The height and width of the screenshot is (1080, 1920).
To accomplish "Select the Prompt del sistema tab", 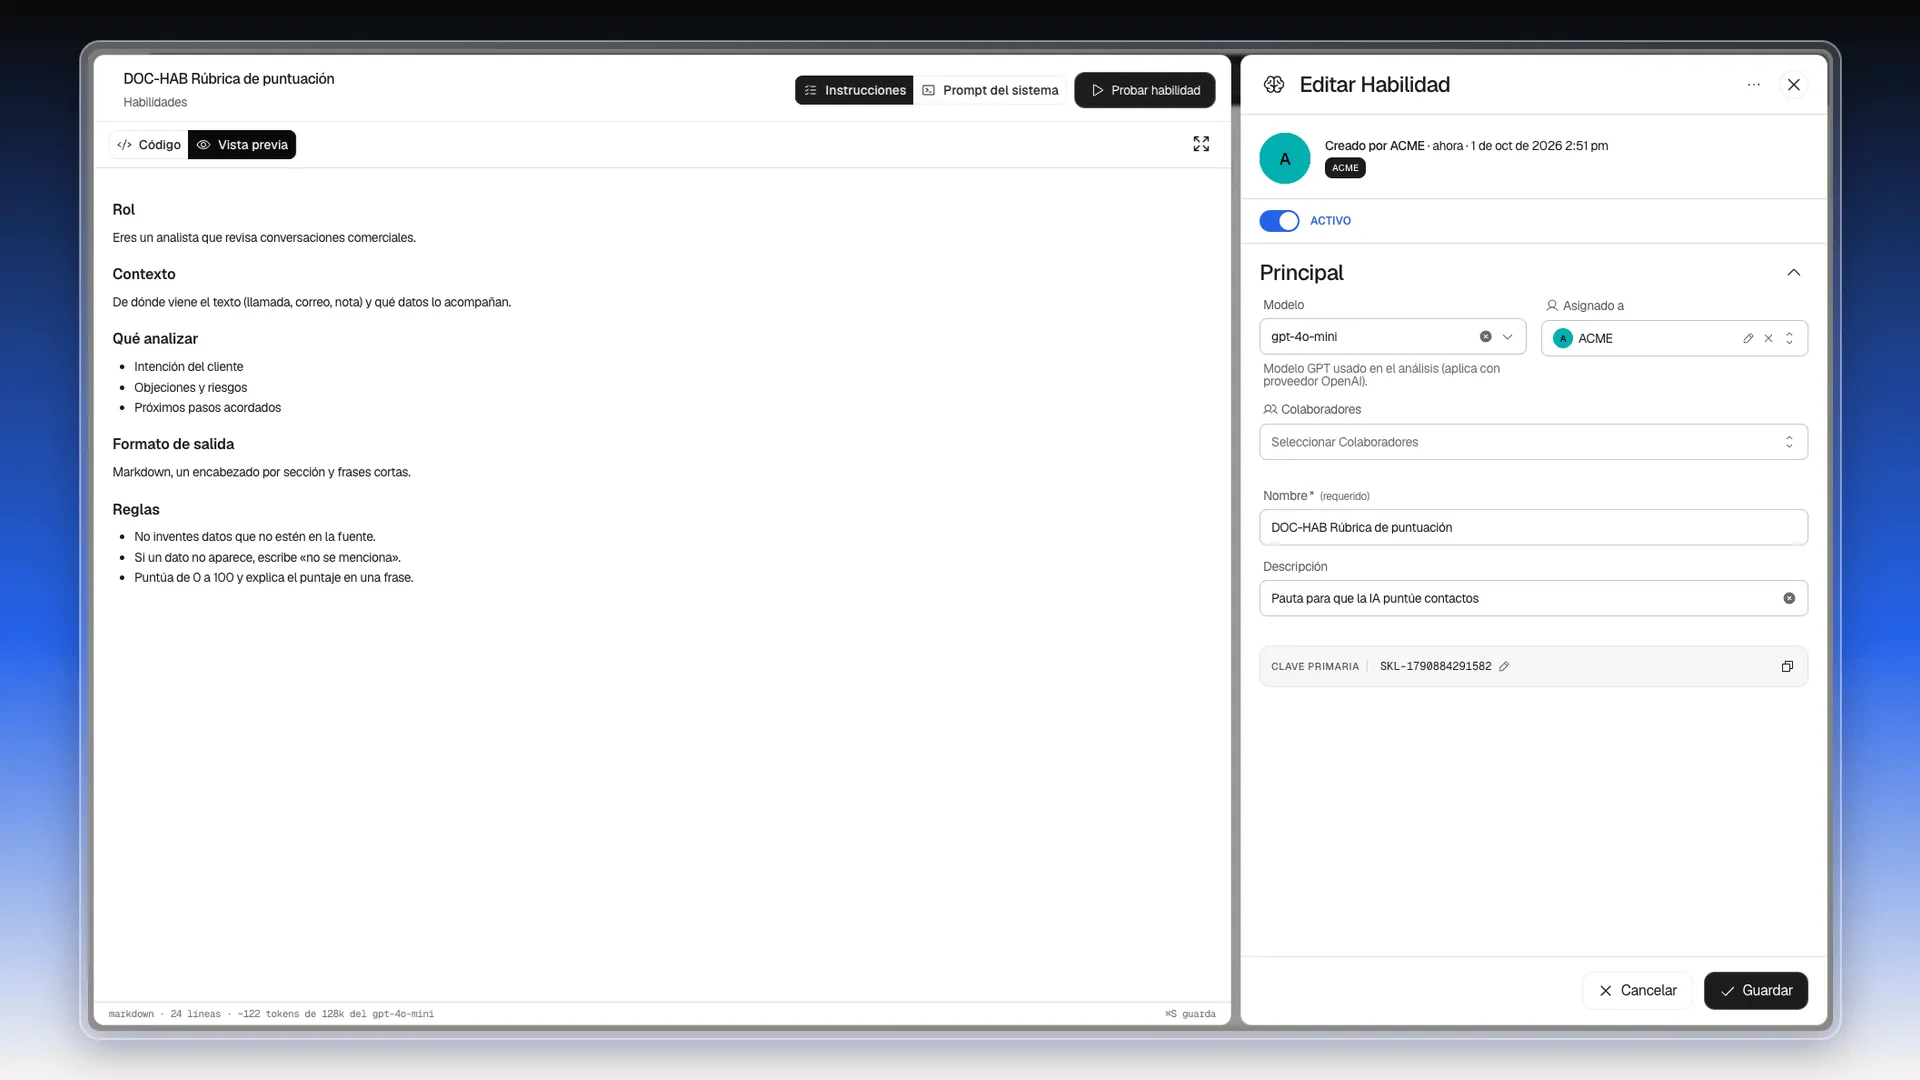I will click(990, 90).
